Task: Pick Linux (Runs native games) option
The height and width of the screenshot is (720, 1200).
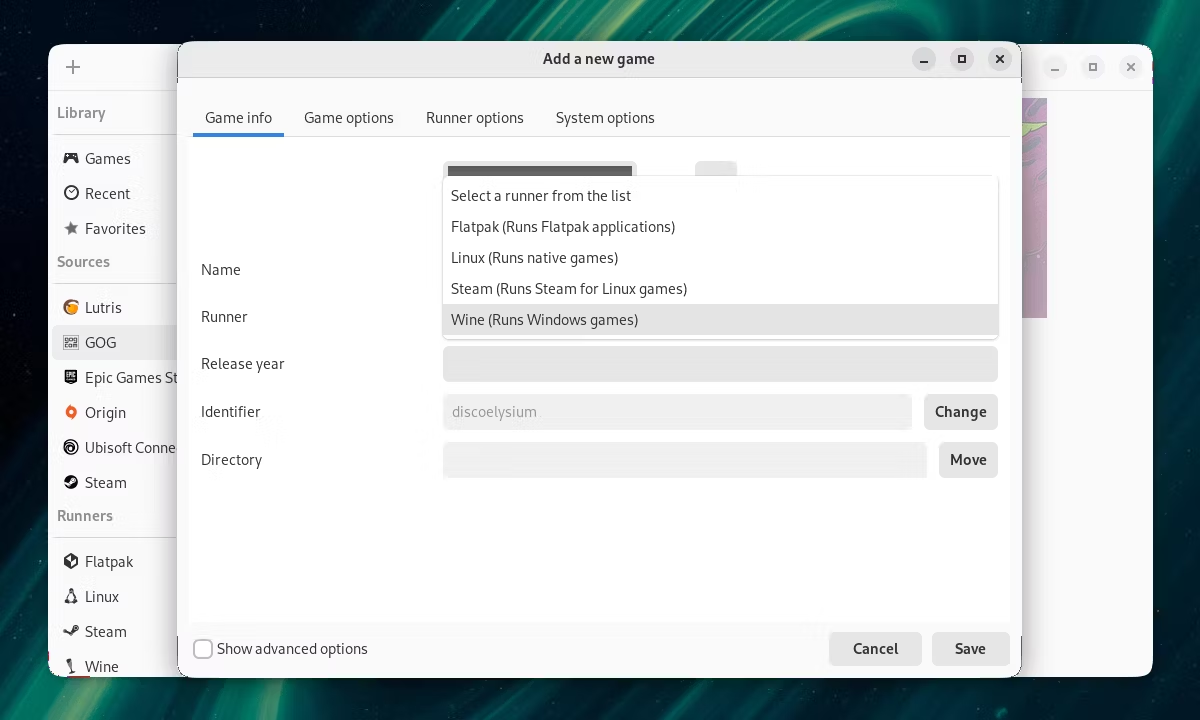Action: [x=720, y=258]
